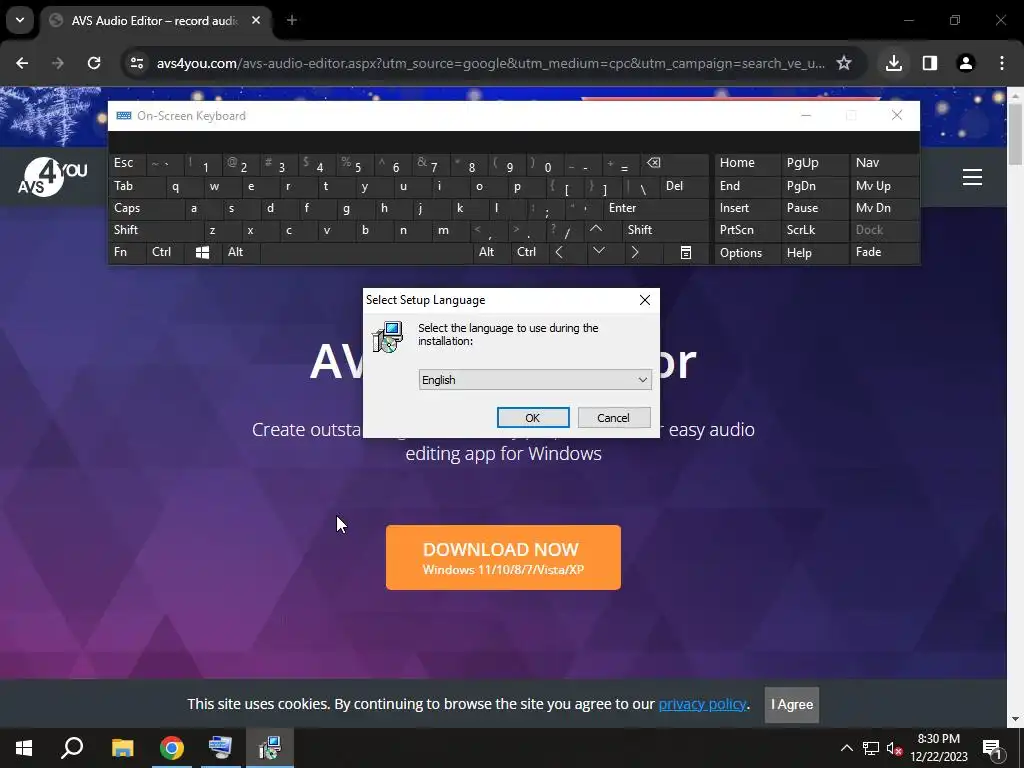Toggle right Alt key on On-Screen Keyboard

[491, 252]
